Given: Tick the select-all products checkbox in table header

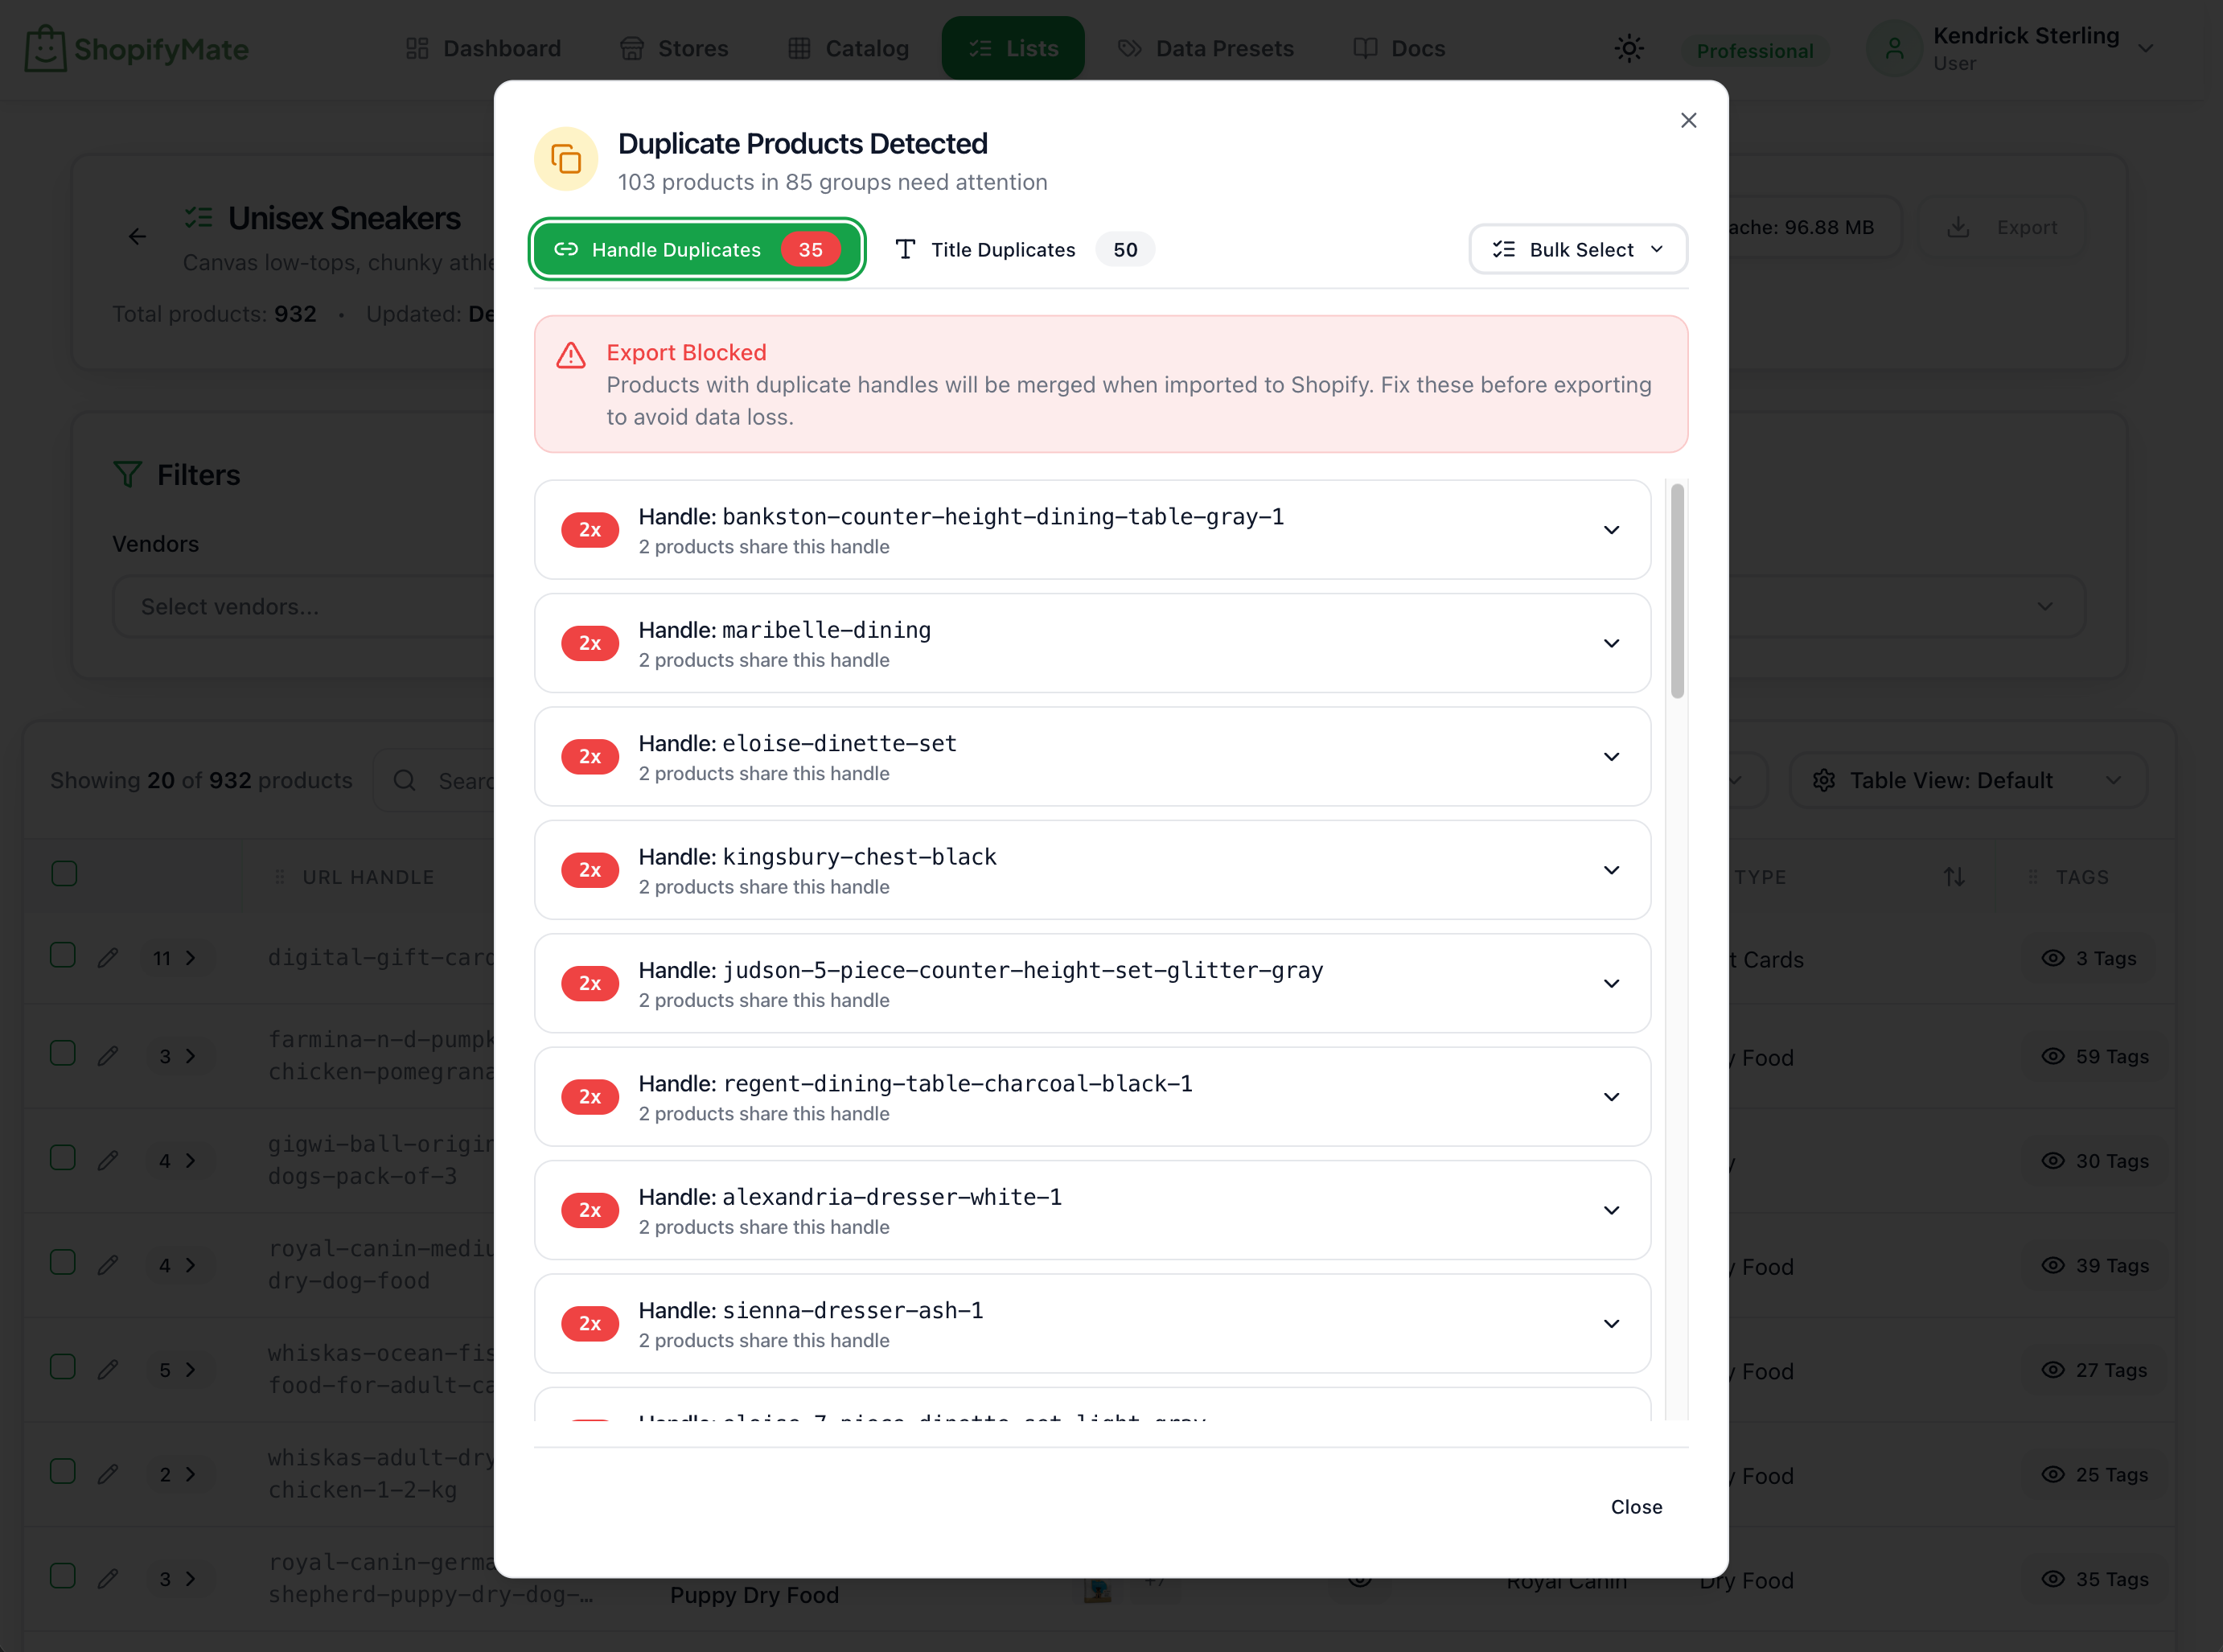Looking at the screenshot, I should click(x=63, y=873).
